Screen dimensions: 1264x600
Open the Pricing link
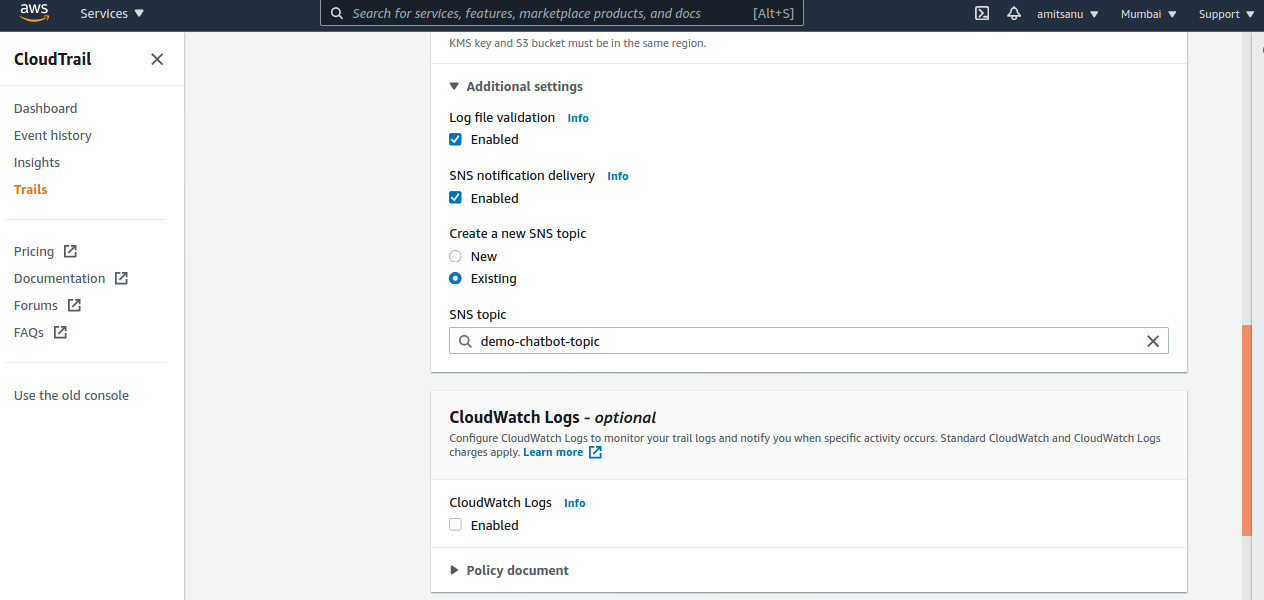(34, 251)
